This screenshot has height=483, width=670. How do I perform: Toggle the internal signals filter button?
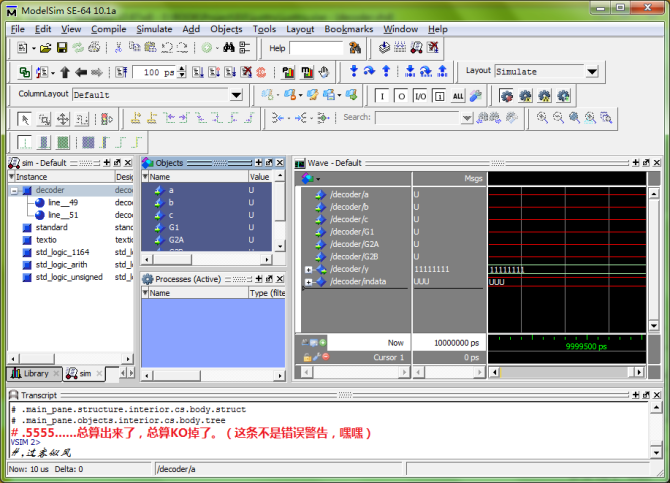coord(439,96)
